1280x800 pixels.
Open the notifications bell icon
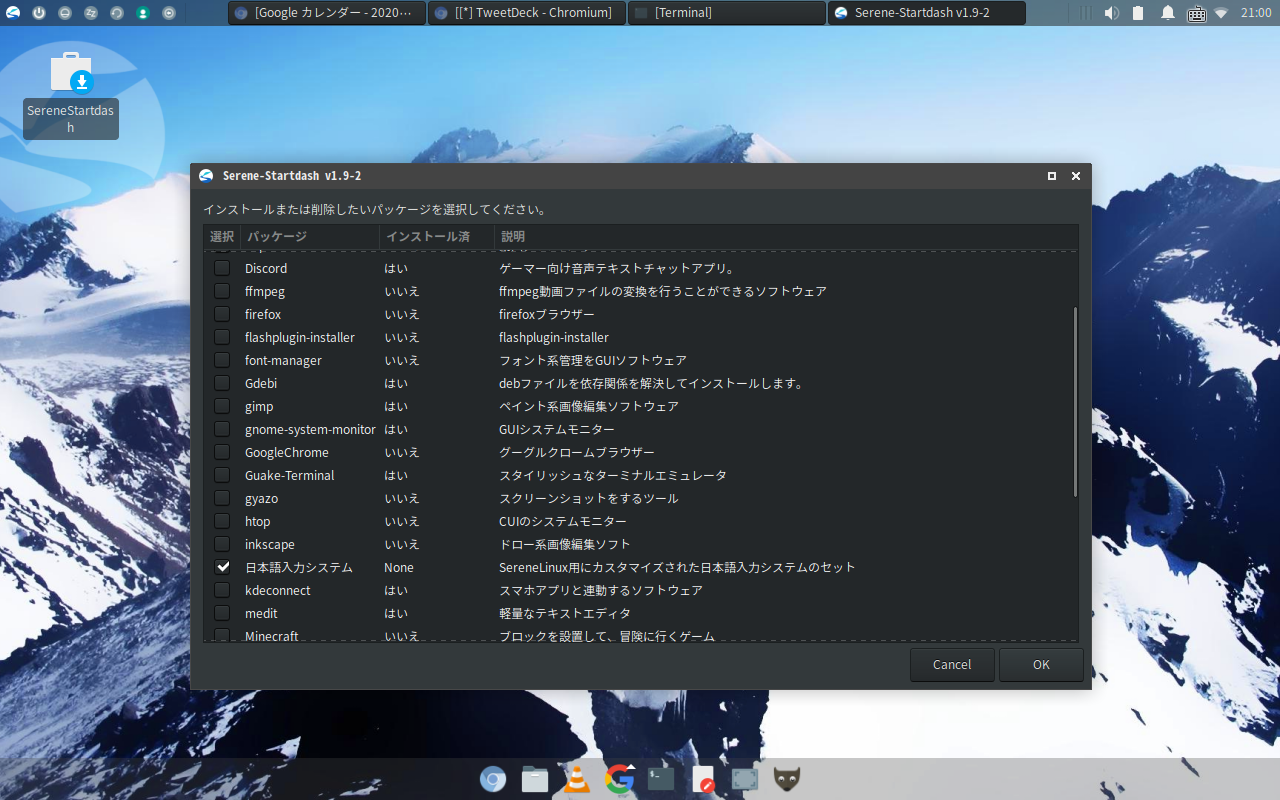1167,13
